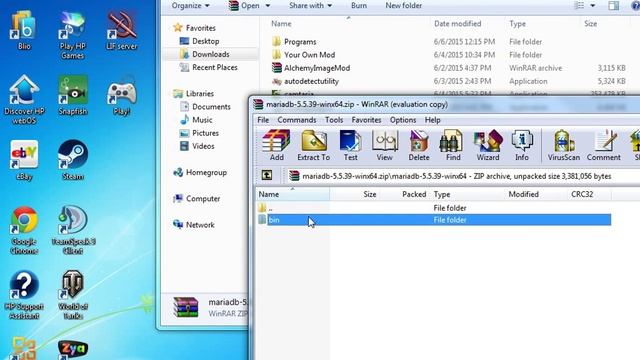This screenshot has width=640, height=360.
Task: Select the '..' parent folder row
Action: tap(434, 208)
